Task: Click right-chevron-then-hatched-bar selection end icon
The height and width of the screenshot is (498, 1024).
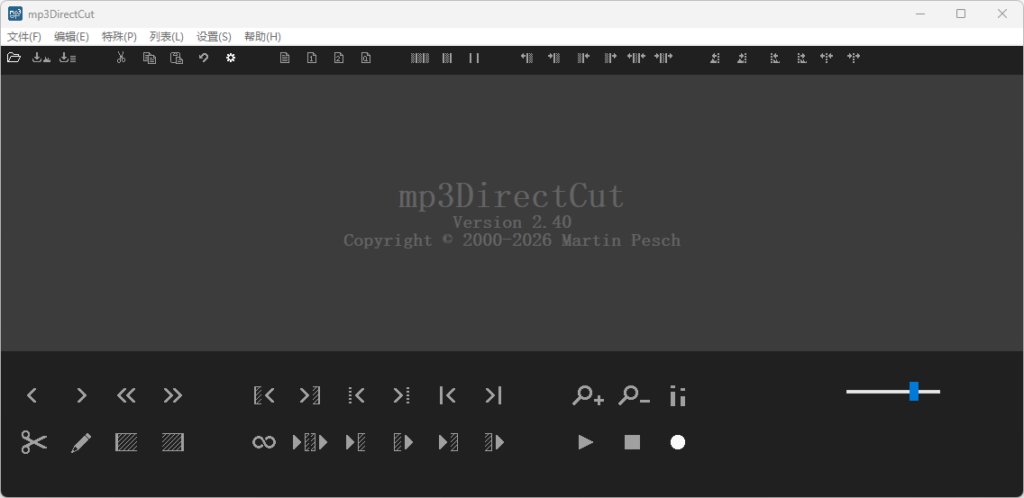Action: (310, 396)
